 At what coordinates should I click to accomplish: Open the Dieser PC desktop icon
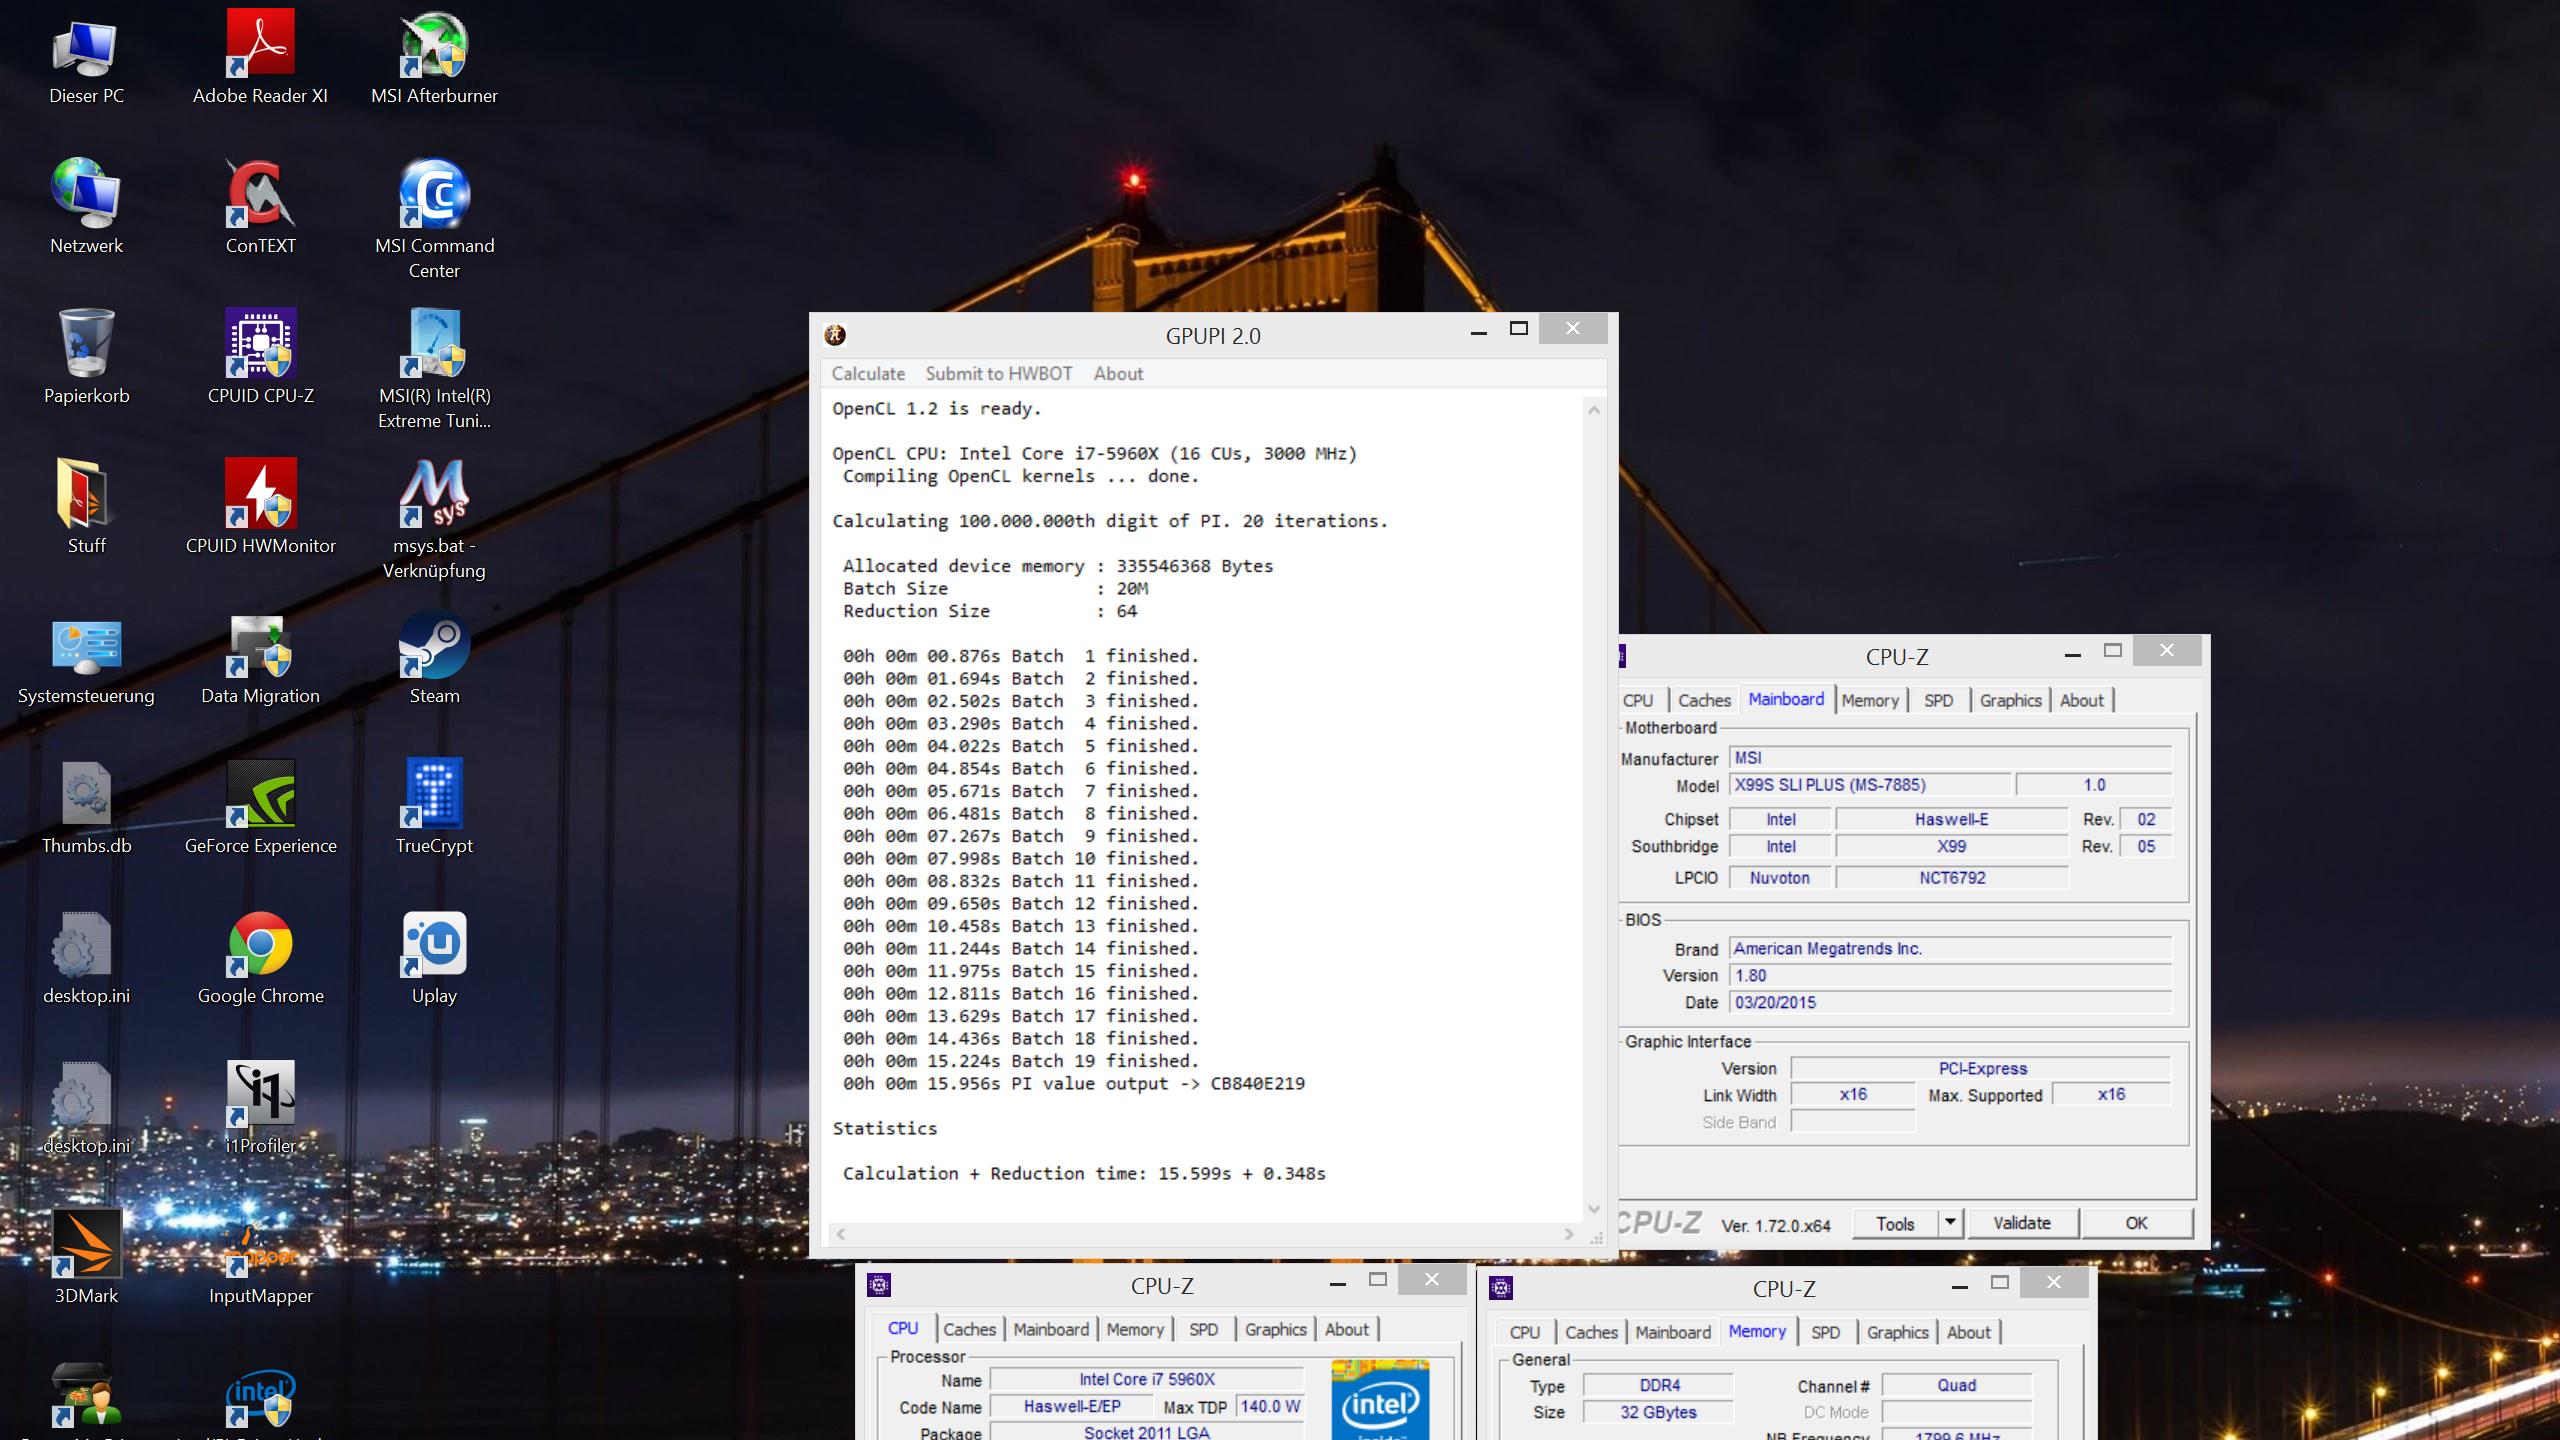tap(86, 57)
